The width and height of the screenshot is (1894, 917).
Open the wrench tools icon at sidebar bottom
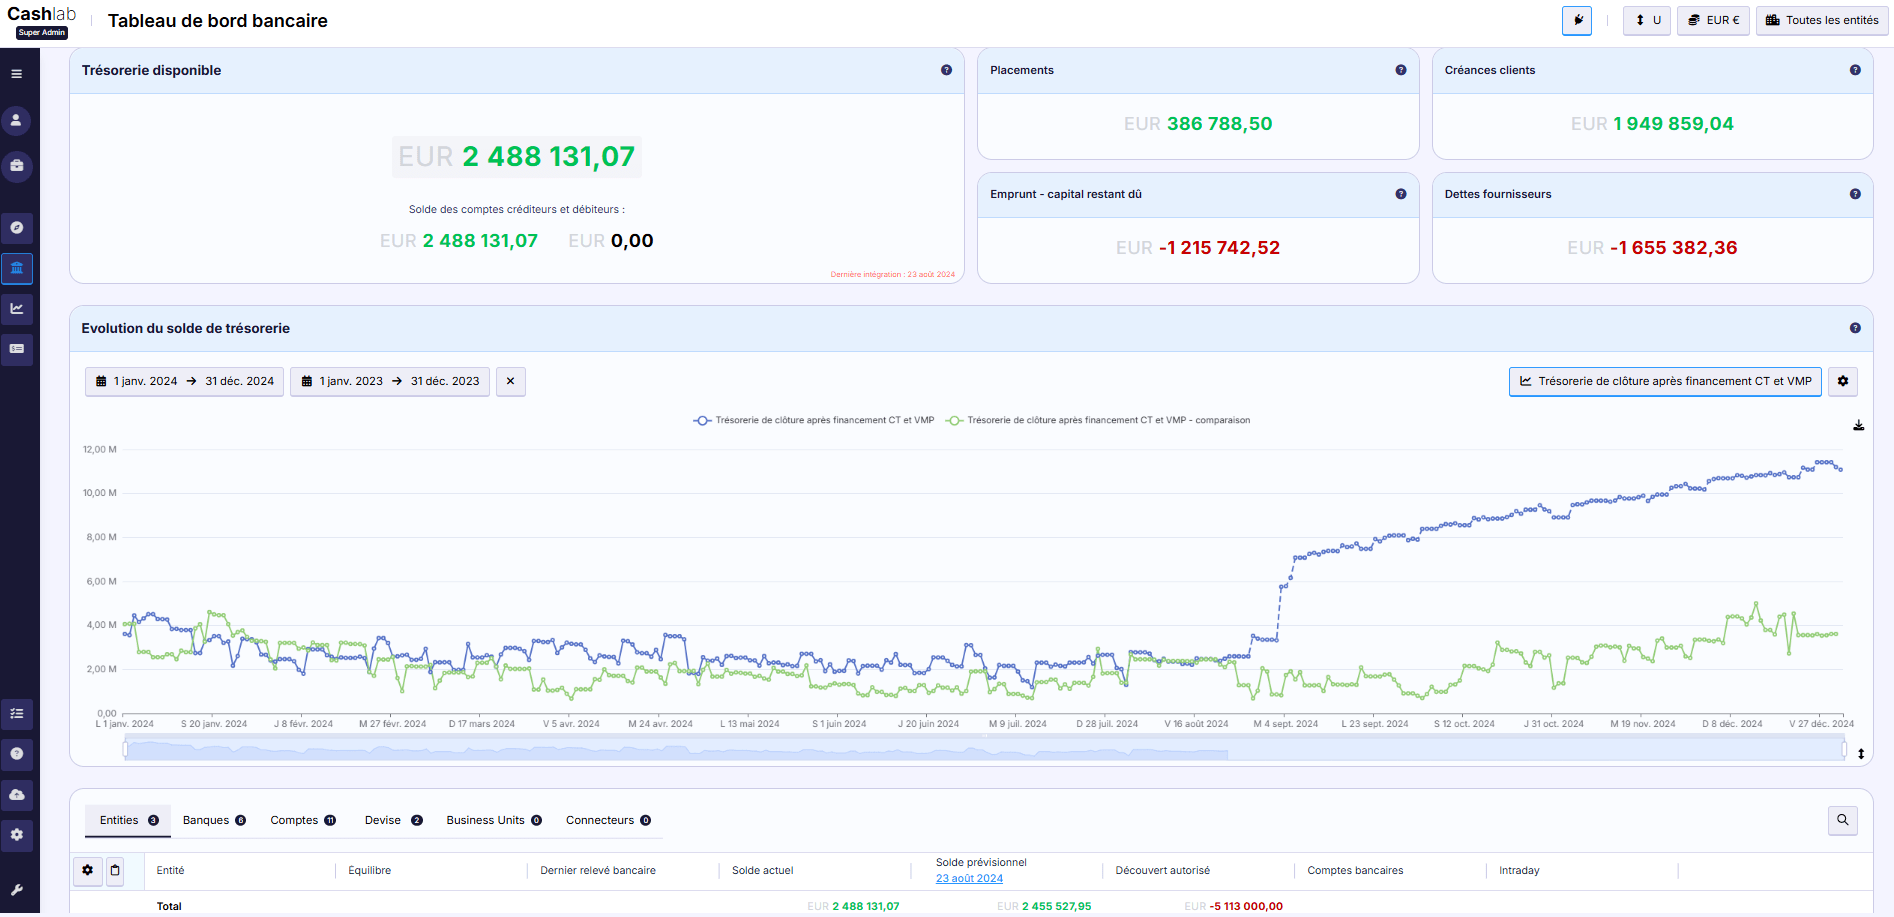(x=16, y=890)
